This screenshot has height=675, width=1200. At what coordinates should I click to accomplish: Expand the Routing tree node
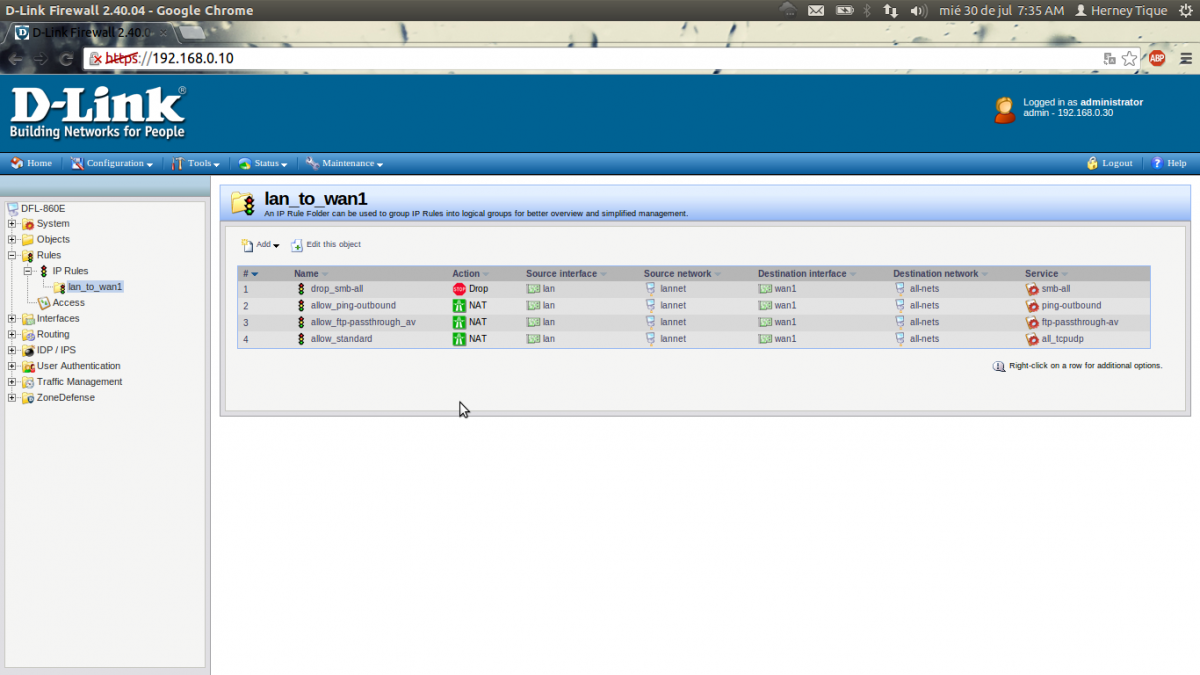click(12, 335)
